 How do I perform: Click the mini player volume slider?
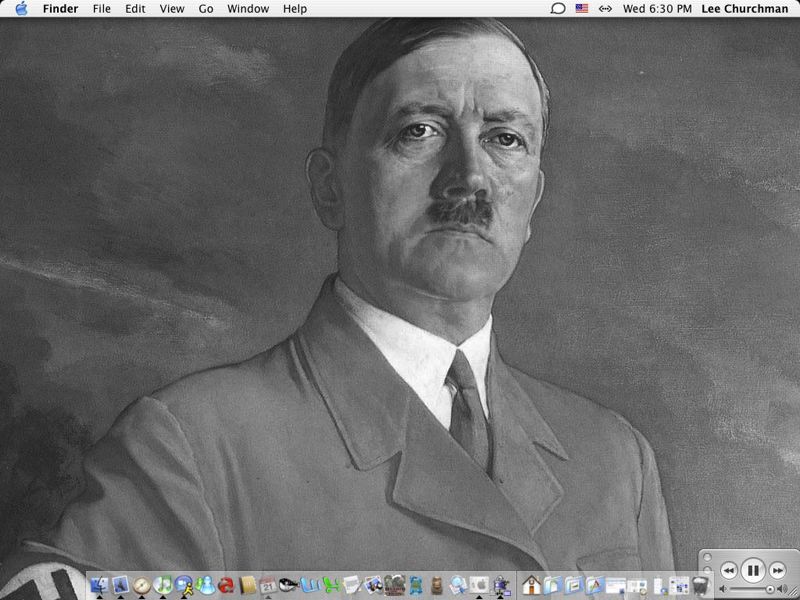coord(752,590)
